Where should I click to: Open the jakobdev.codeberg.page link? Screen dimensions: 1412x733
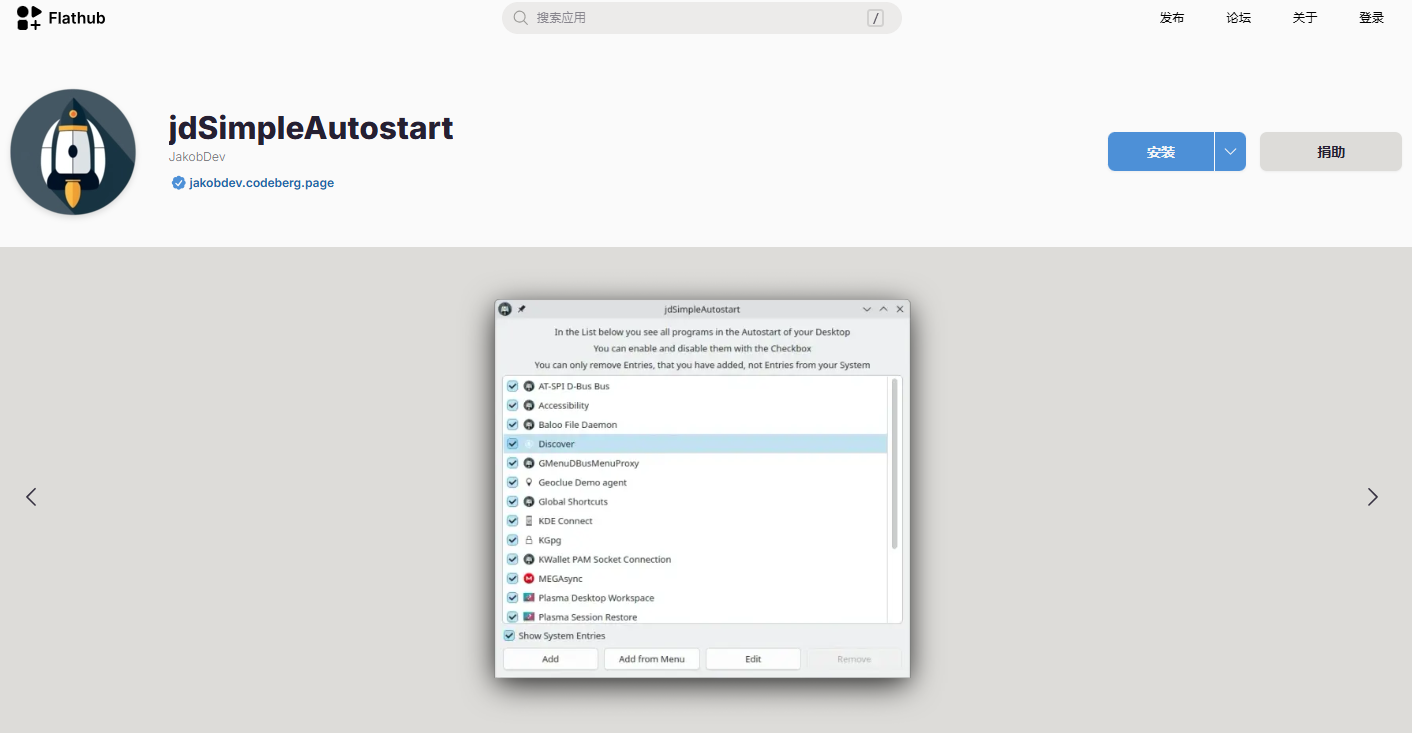click(262, 183)
